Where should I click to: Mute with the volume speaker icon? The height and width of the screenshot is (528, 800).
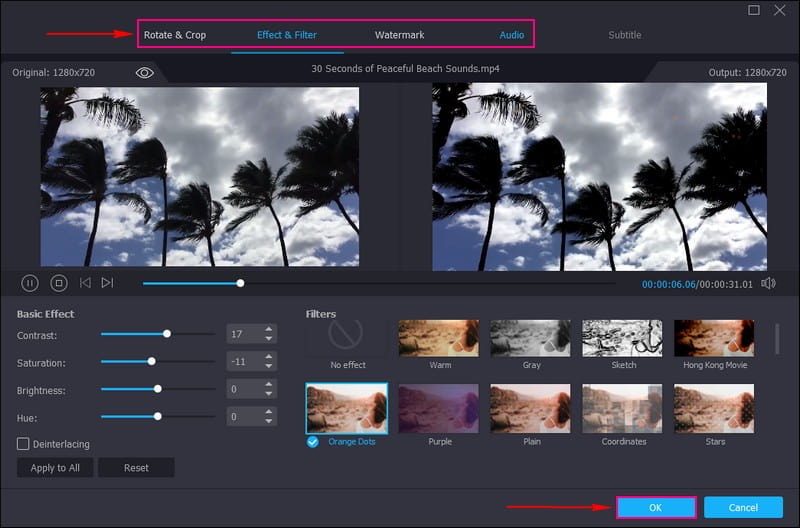[x=767, y=283]
